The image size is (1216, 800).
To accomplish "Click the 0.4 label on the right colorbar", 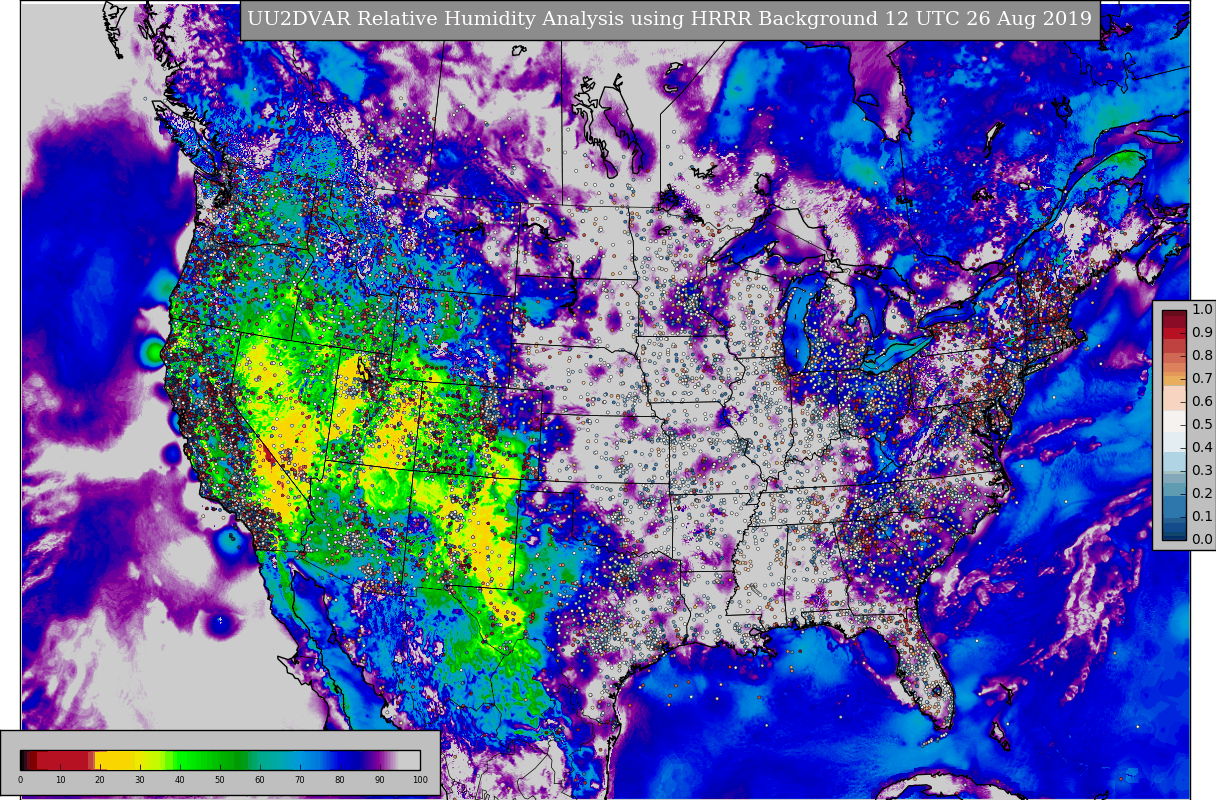I will click(1202, 448).
